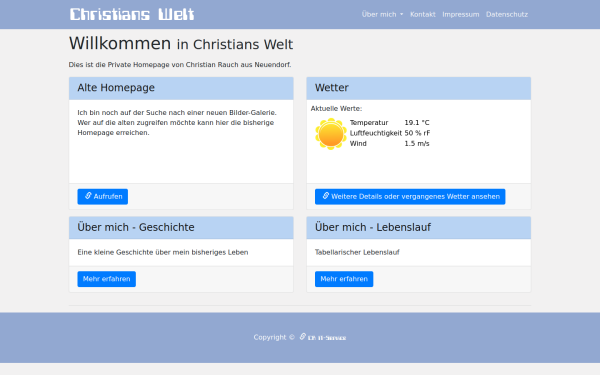
Task: Open the Datenschutz page
Action: 507,15
